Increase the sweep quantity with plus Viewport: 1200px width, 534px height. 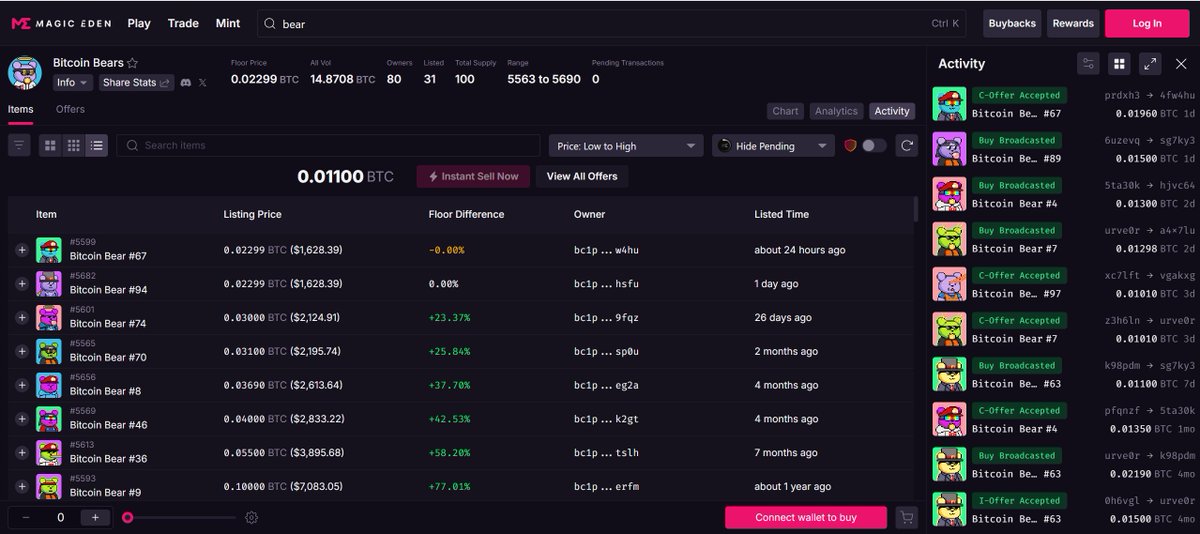click(95, 517)
